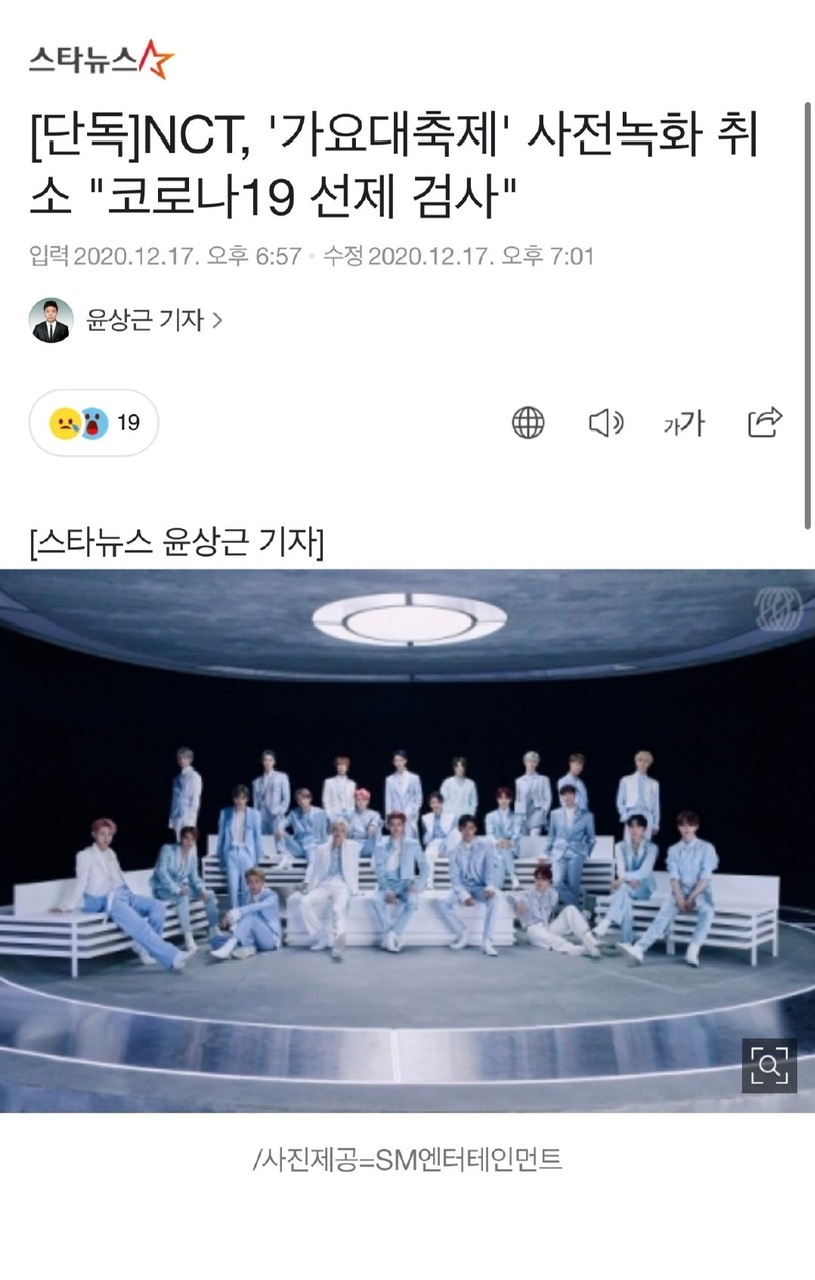
Task: Open the reactions count 19 pill
Action: [x=94, y=423]
